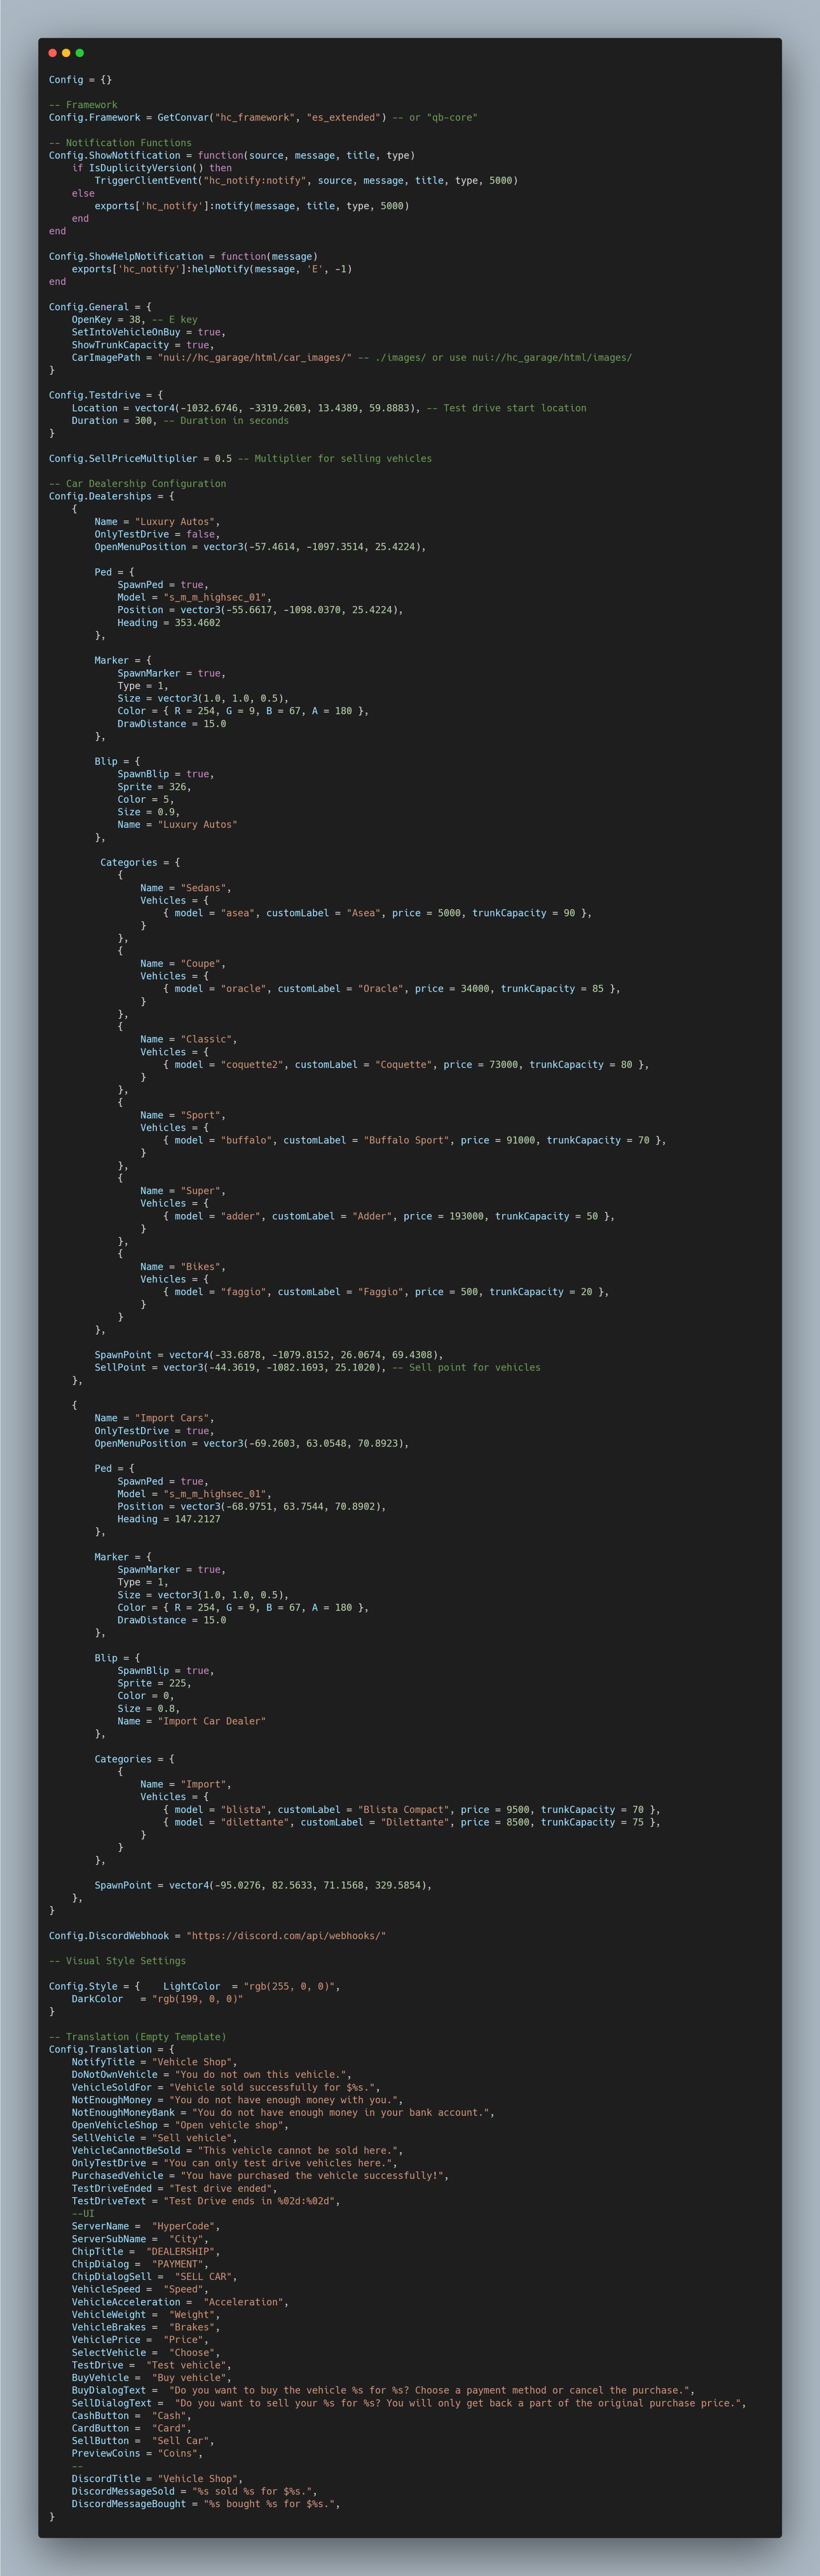Click the green maximize dot

click(x=80, y=53)
